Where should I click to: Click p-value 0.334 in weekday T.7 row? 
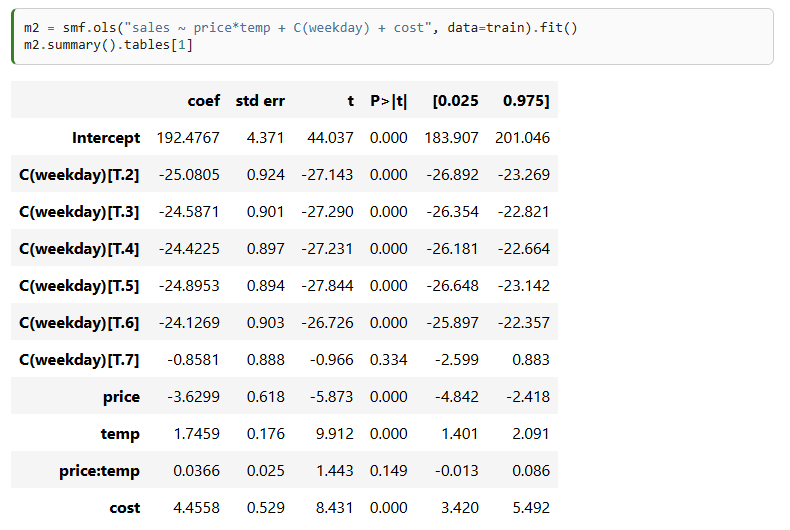tap(388, 360)
